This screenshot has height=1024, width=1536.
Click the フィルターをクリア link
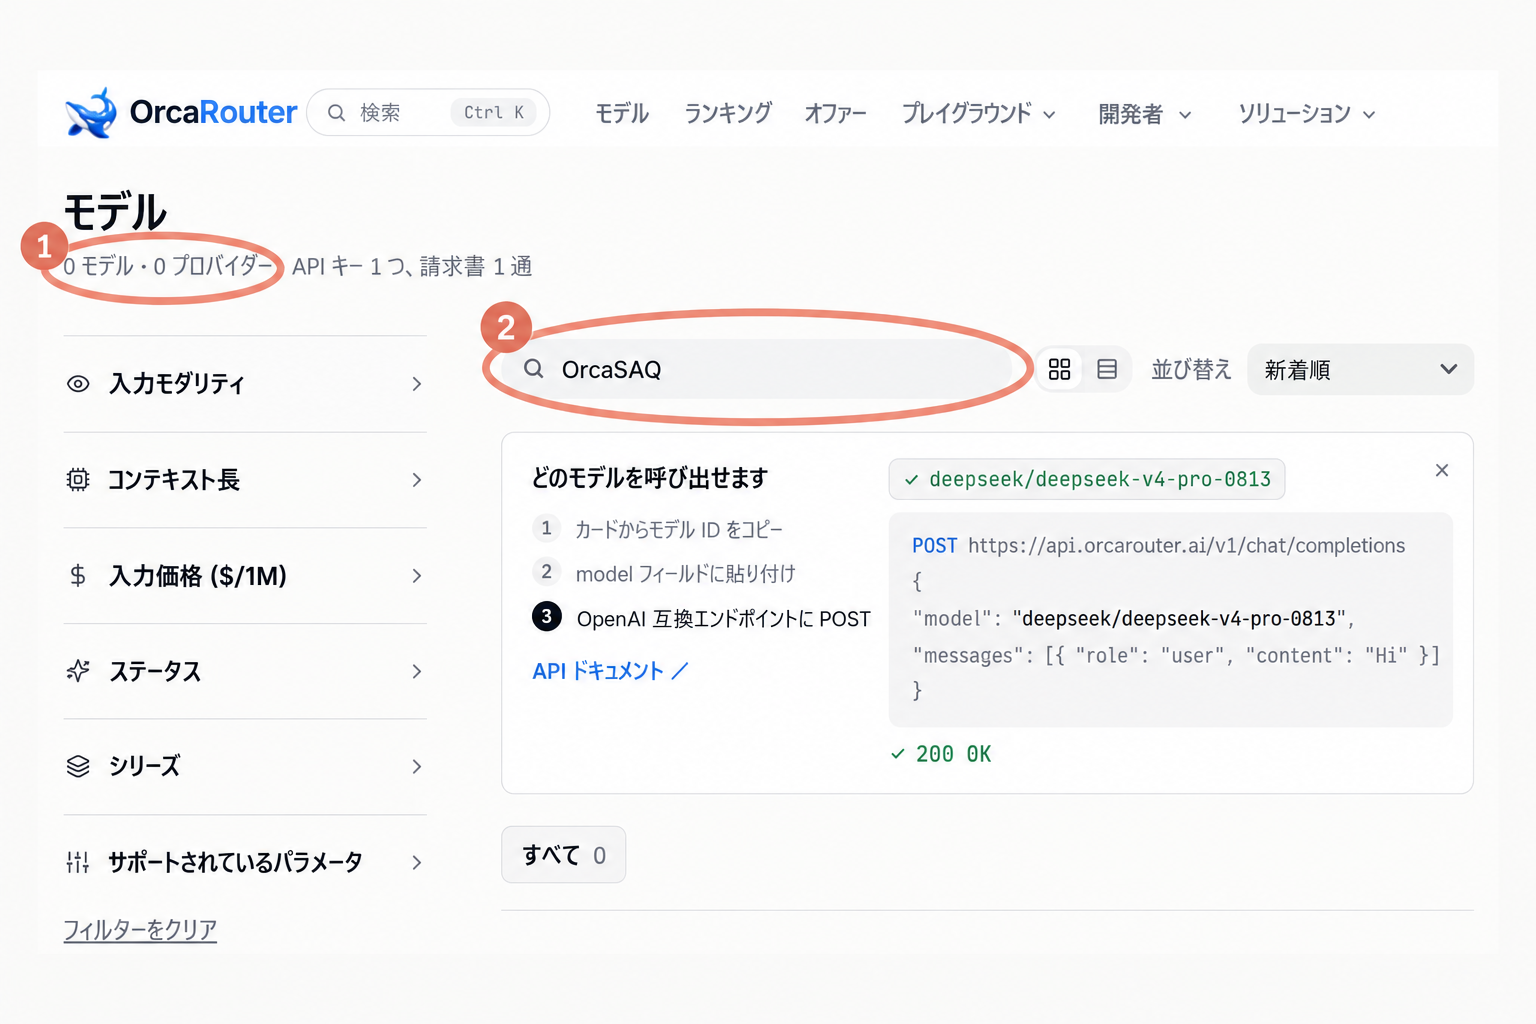(140, 930)
